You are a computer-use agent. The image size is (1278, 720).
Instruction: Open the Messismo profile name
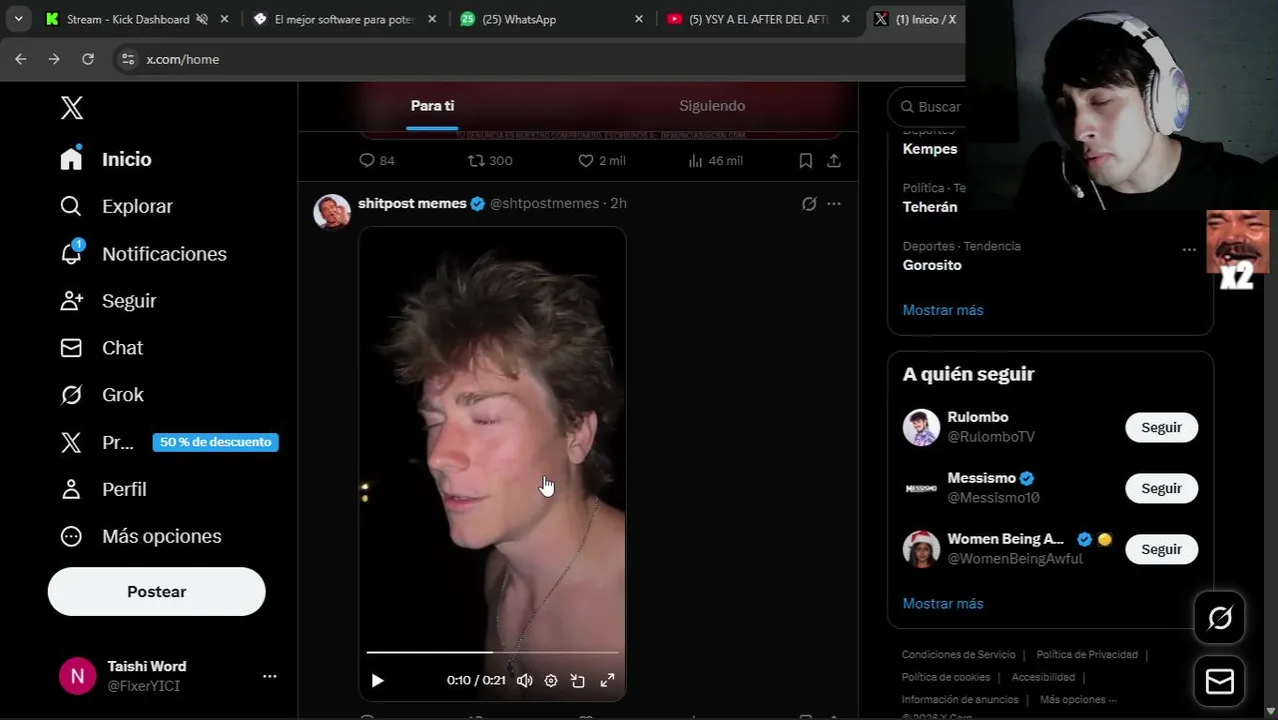pyautogui.click(x=981, y=478)
